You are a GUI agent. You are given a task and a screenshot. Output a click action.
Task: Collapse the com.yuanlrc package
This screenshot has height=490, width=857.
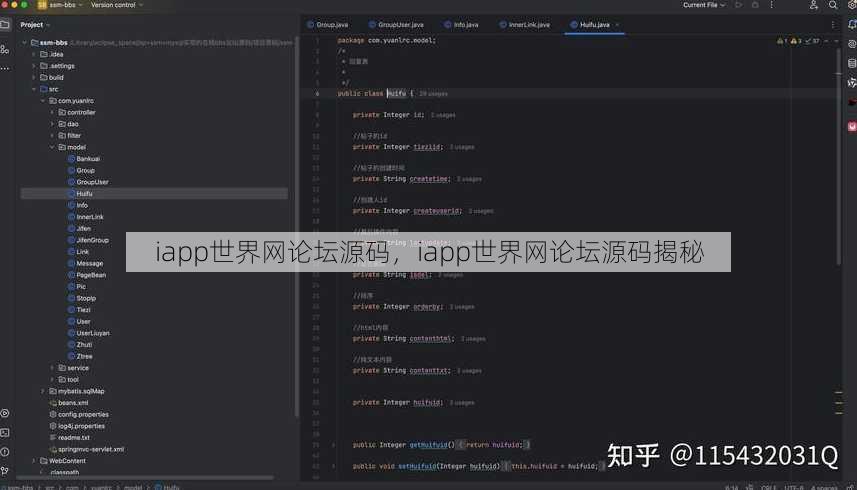tap(43, 101)
